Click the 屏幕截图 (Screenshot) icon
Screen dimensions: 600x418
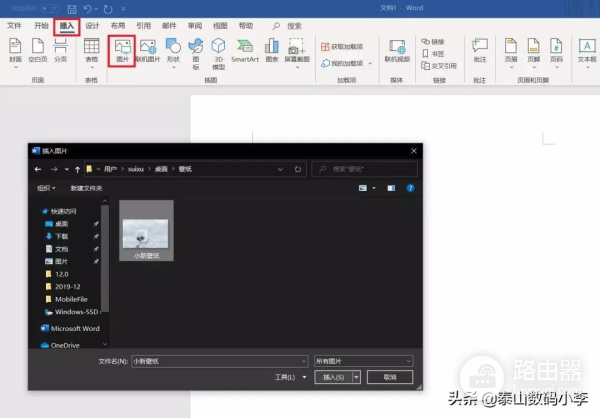(x=296, y=49)
